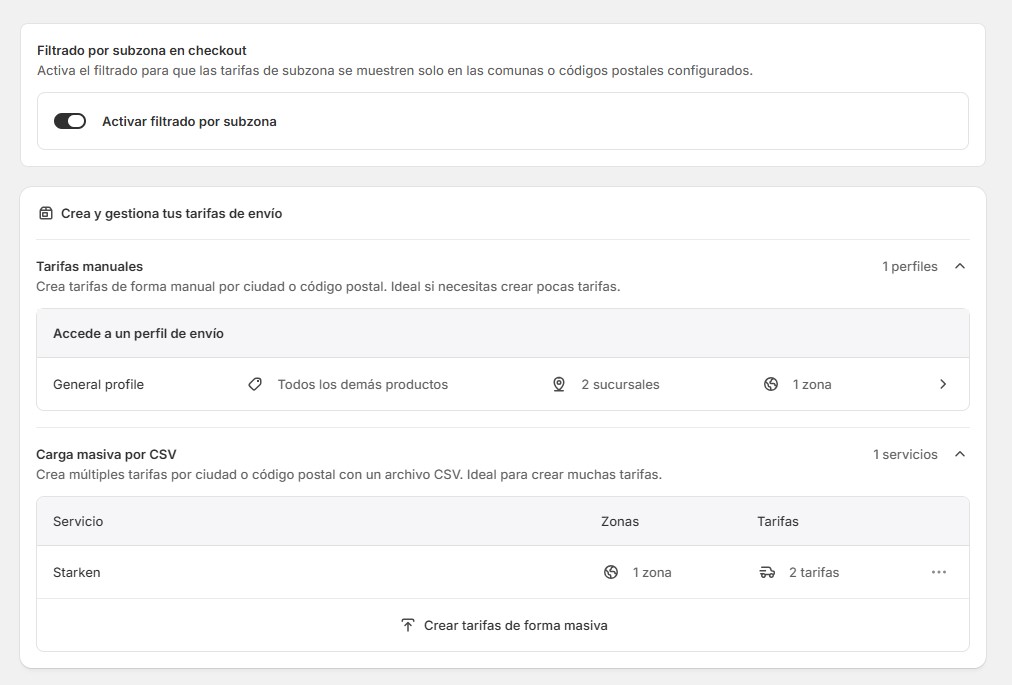Open the General profile shipping profile
This screenshot has height=685, width=1012.
click(x=503, y=384)
